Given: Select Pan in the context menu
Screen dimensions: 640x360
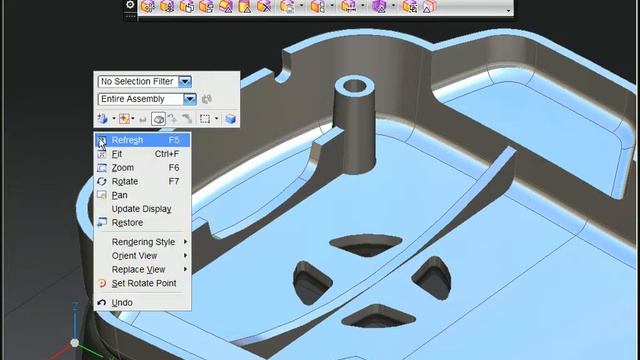Looking at the screenshot, I should [x=142, y=195].
